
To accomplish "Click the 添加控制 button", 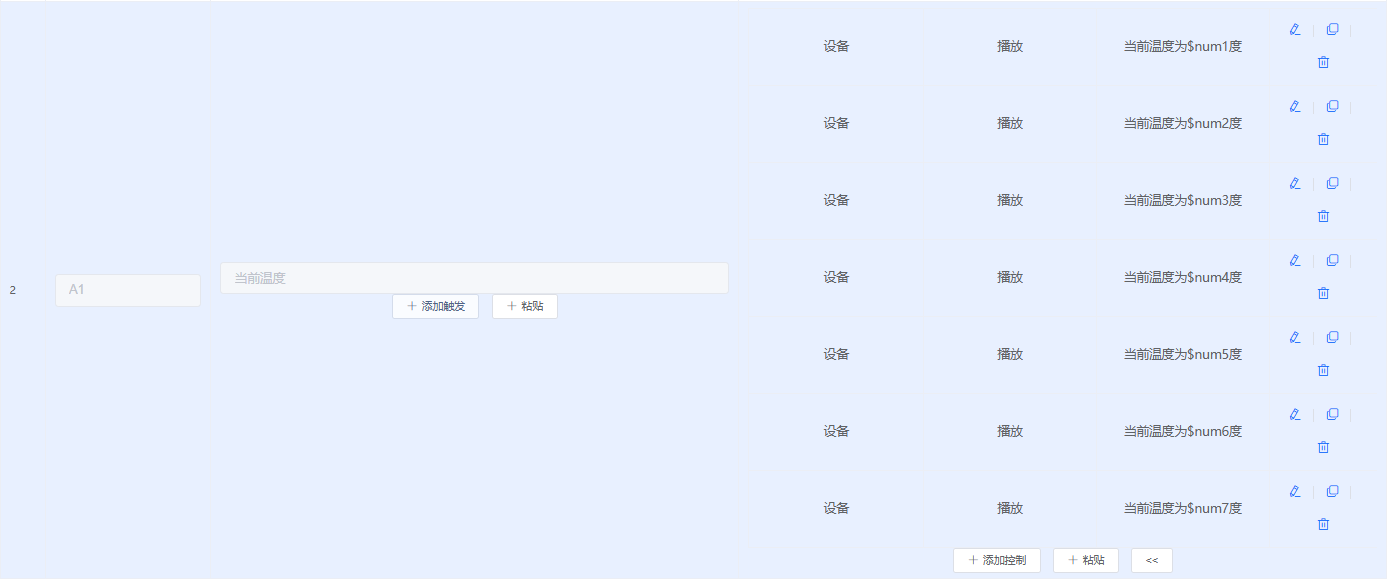I will 997,560.
